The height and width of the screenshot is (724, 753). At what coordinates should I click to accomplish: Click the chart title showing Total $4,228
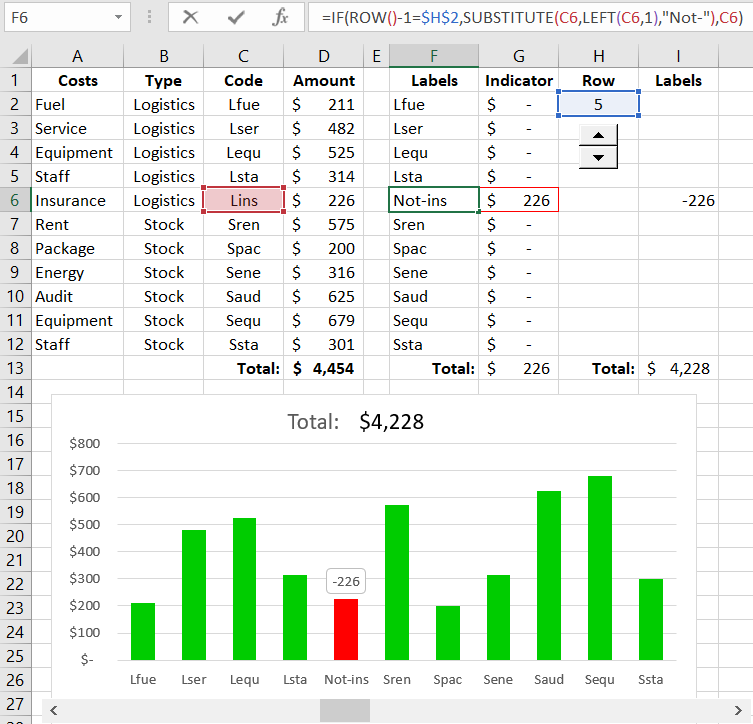pyautogui.click(x=356, y=422)
